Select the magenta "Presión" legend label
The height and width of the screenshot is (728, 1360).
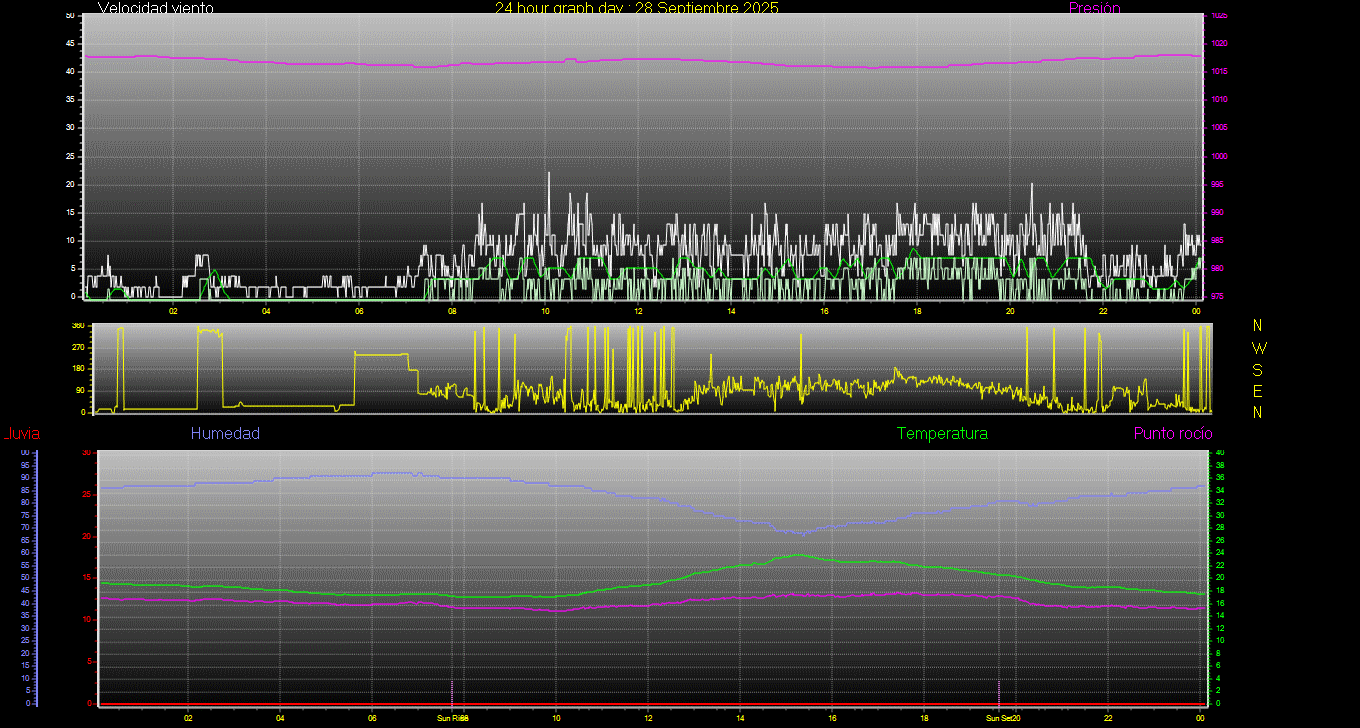(x=1094, y=8)
